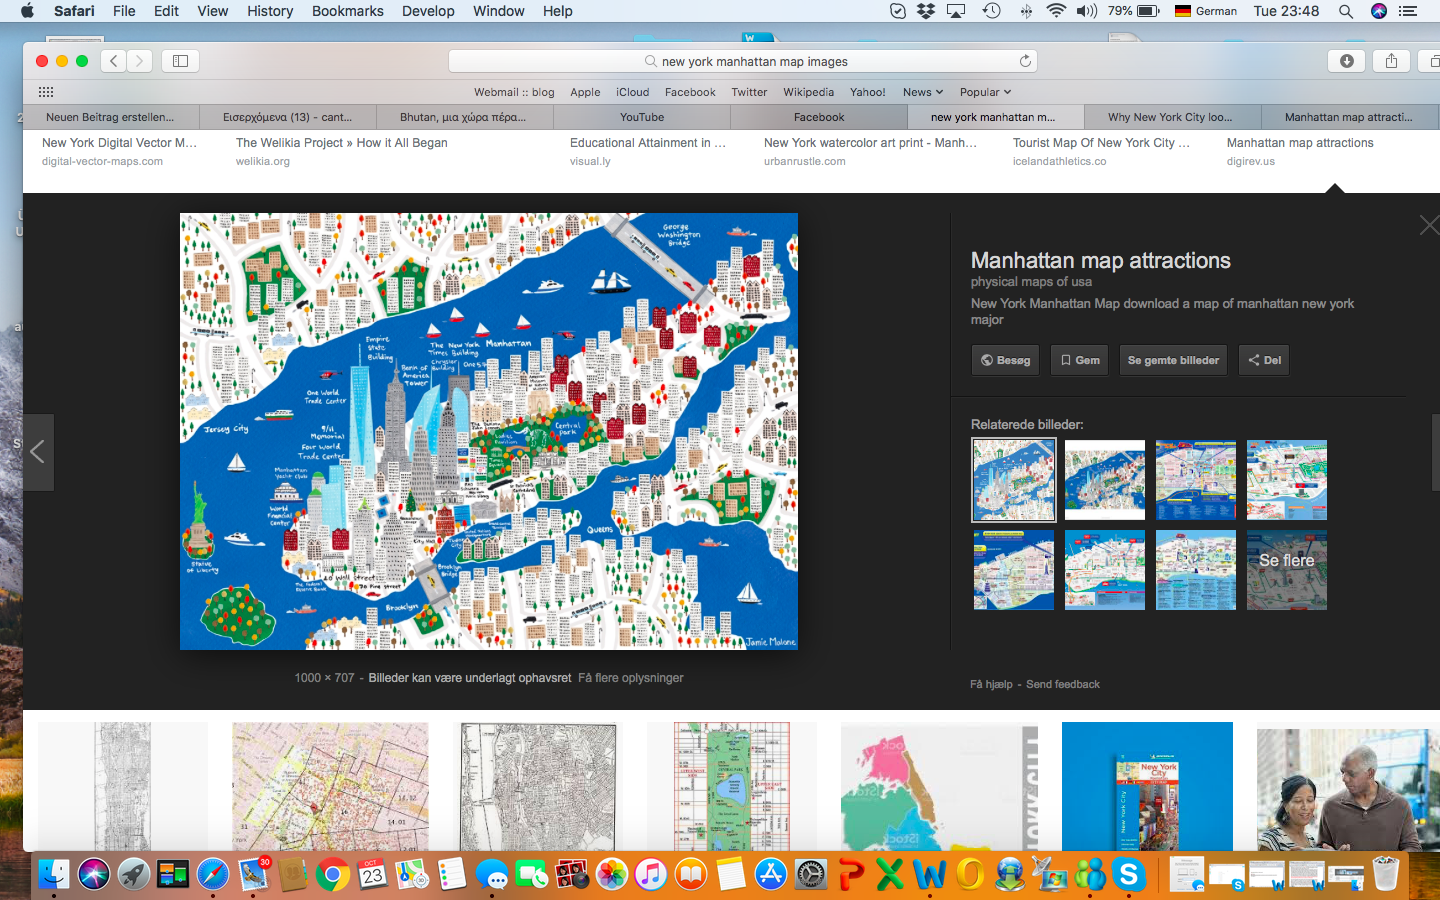1440x900 pixels.
Task: Open App Store from the Dock
Action: point(770,875)
